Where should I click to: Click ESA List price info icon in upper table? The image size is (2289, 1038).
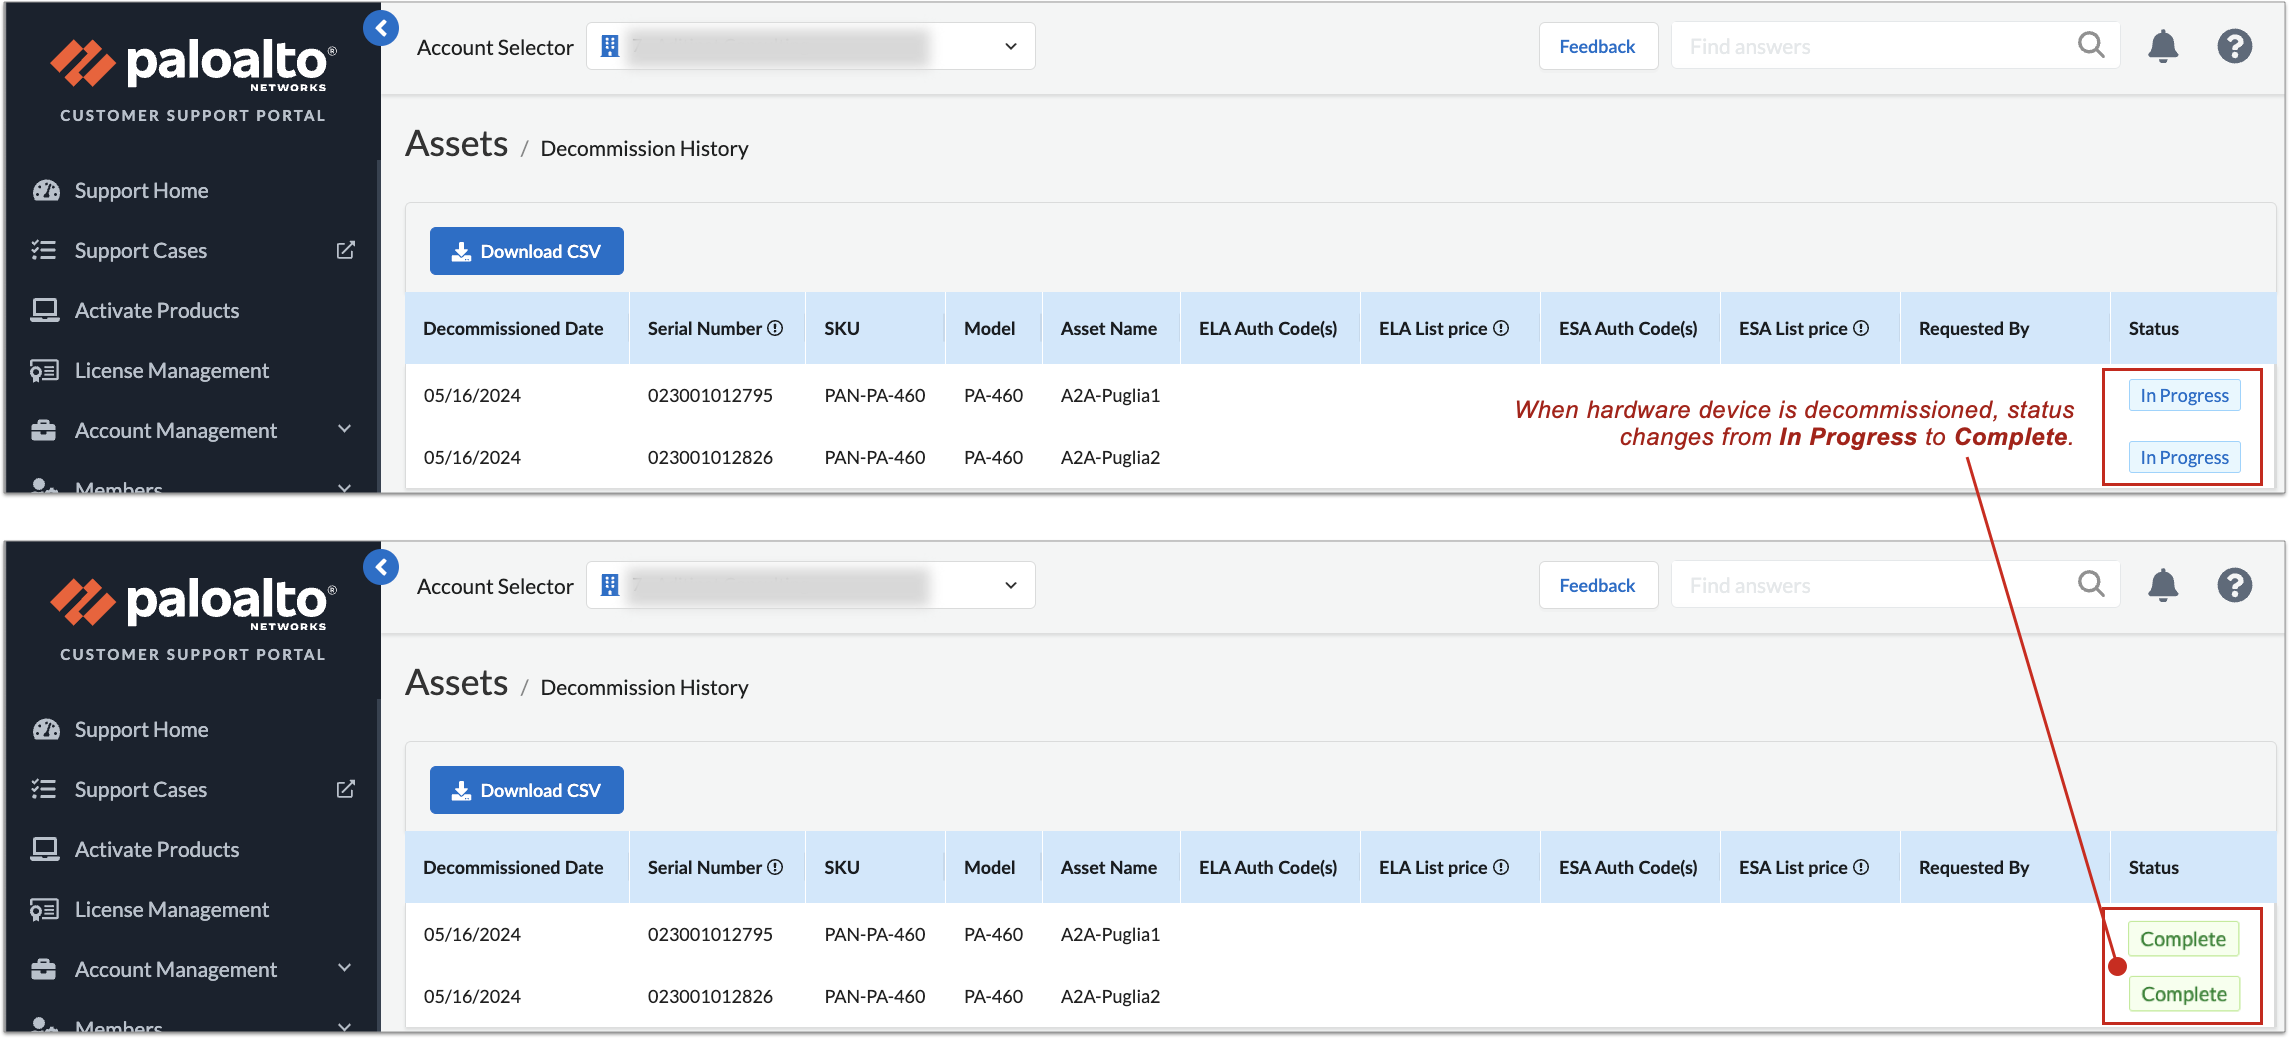1861,328
